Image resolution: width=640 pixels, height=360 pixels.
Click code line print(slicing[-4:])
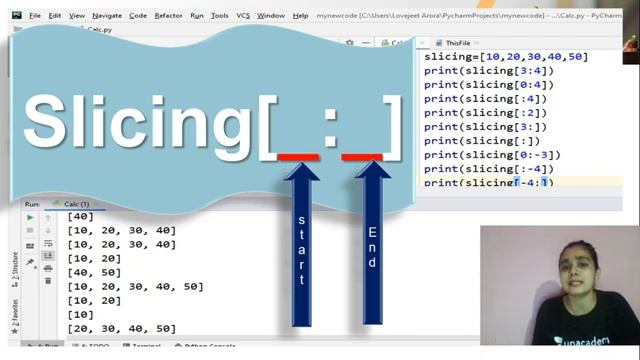click(489, 182)
